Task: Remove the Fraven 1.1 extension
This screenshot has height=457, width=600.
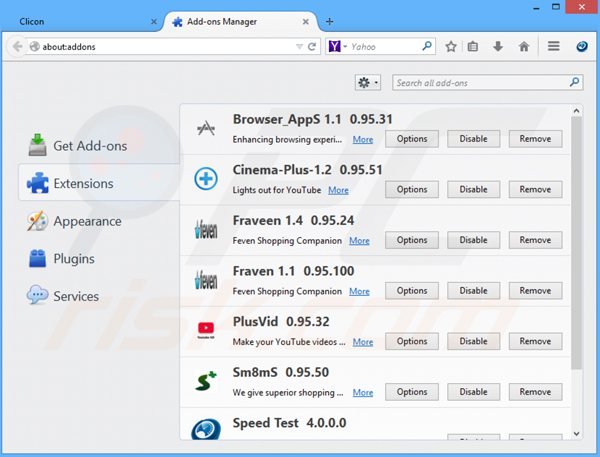Action: 535,291
